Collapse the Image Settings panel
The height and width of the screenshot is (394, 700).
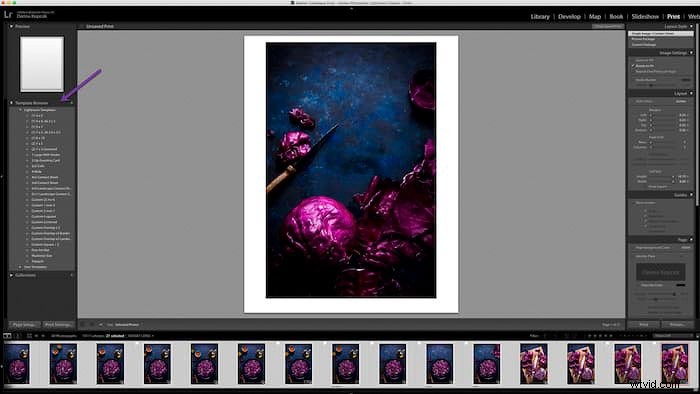[x=691, y=53]
